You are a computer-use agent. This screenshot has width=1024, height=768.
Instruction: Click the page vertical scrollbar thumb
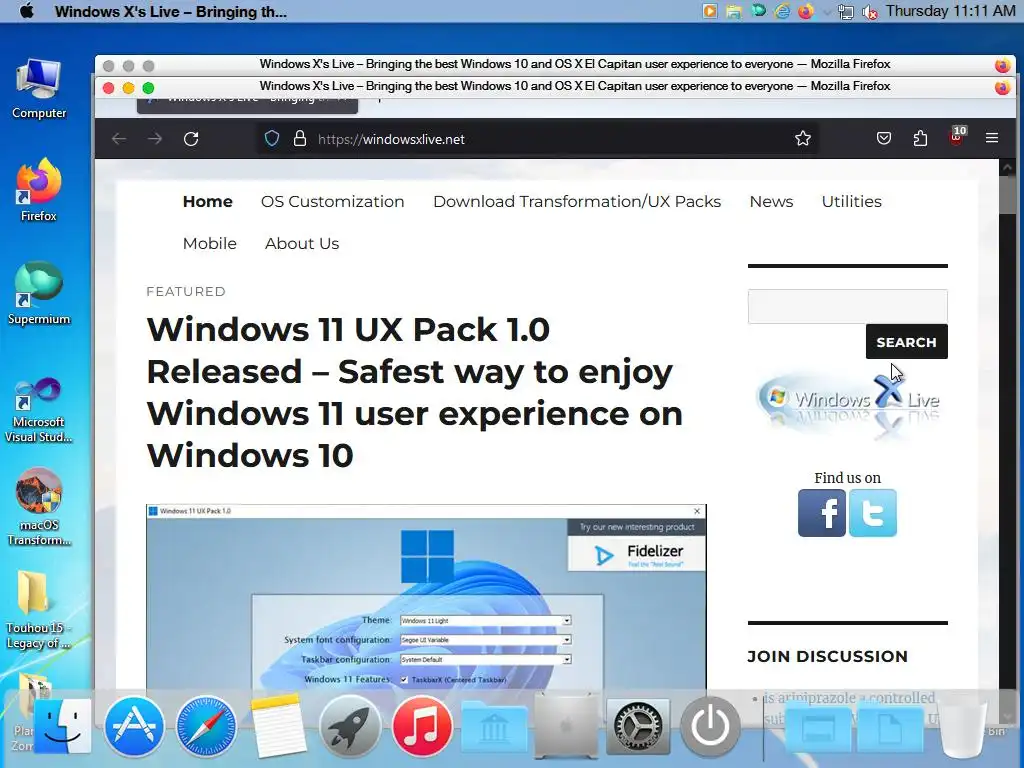pyautogui.click(x=1008, y=194)
